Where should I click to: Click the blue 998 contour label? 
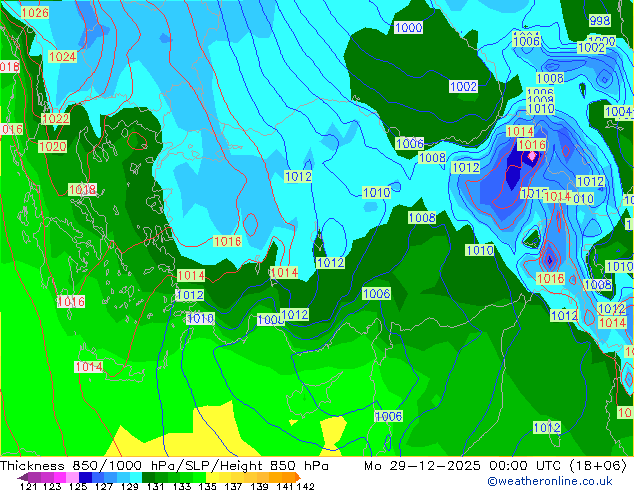pos(600,20)
